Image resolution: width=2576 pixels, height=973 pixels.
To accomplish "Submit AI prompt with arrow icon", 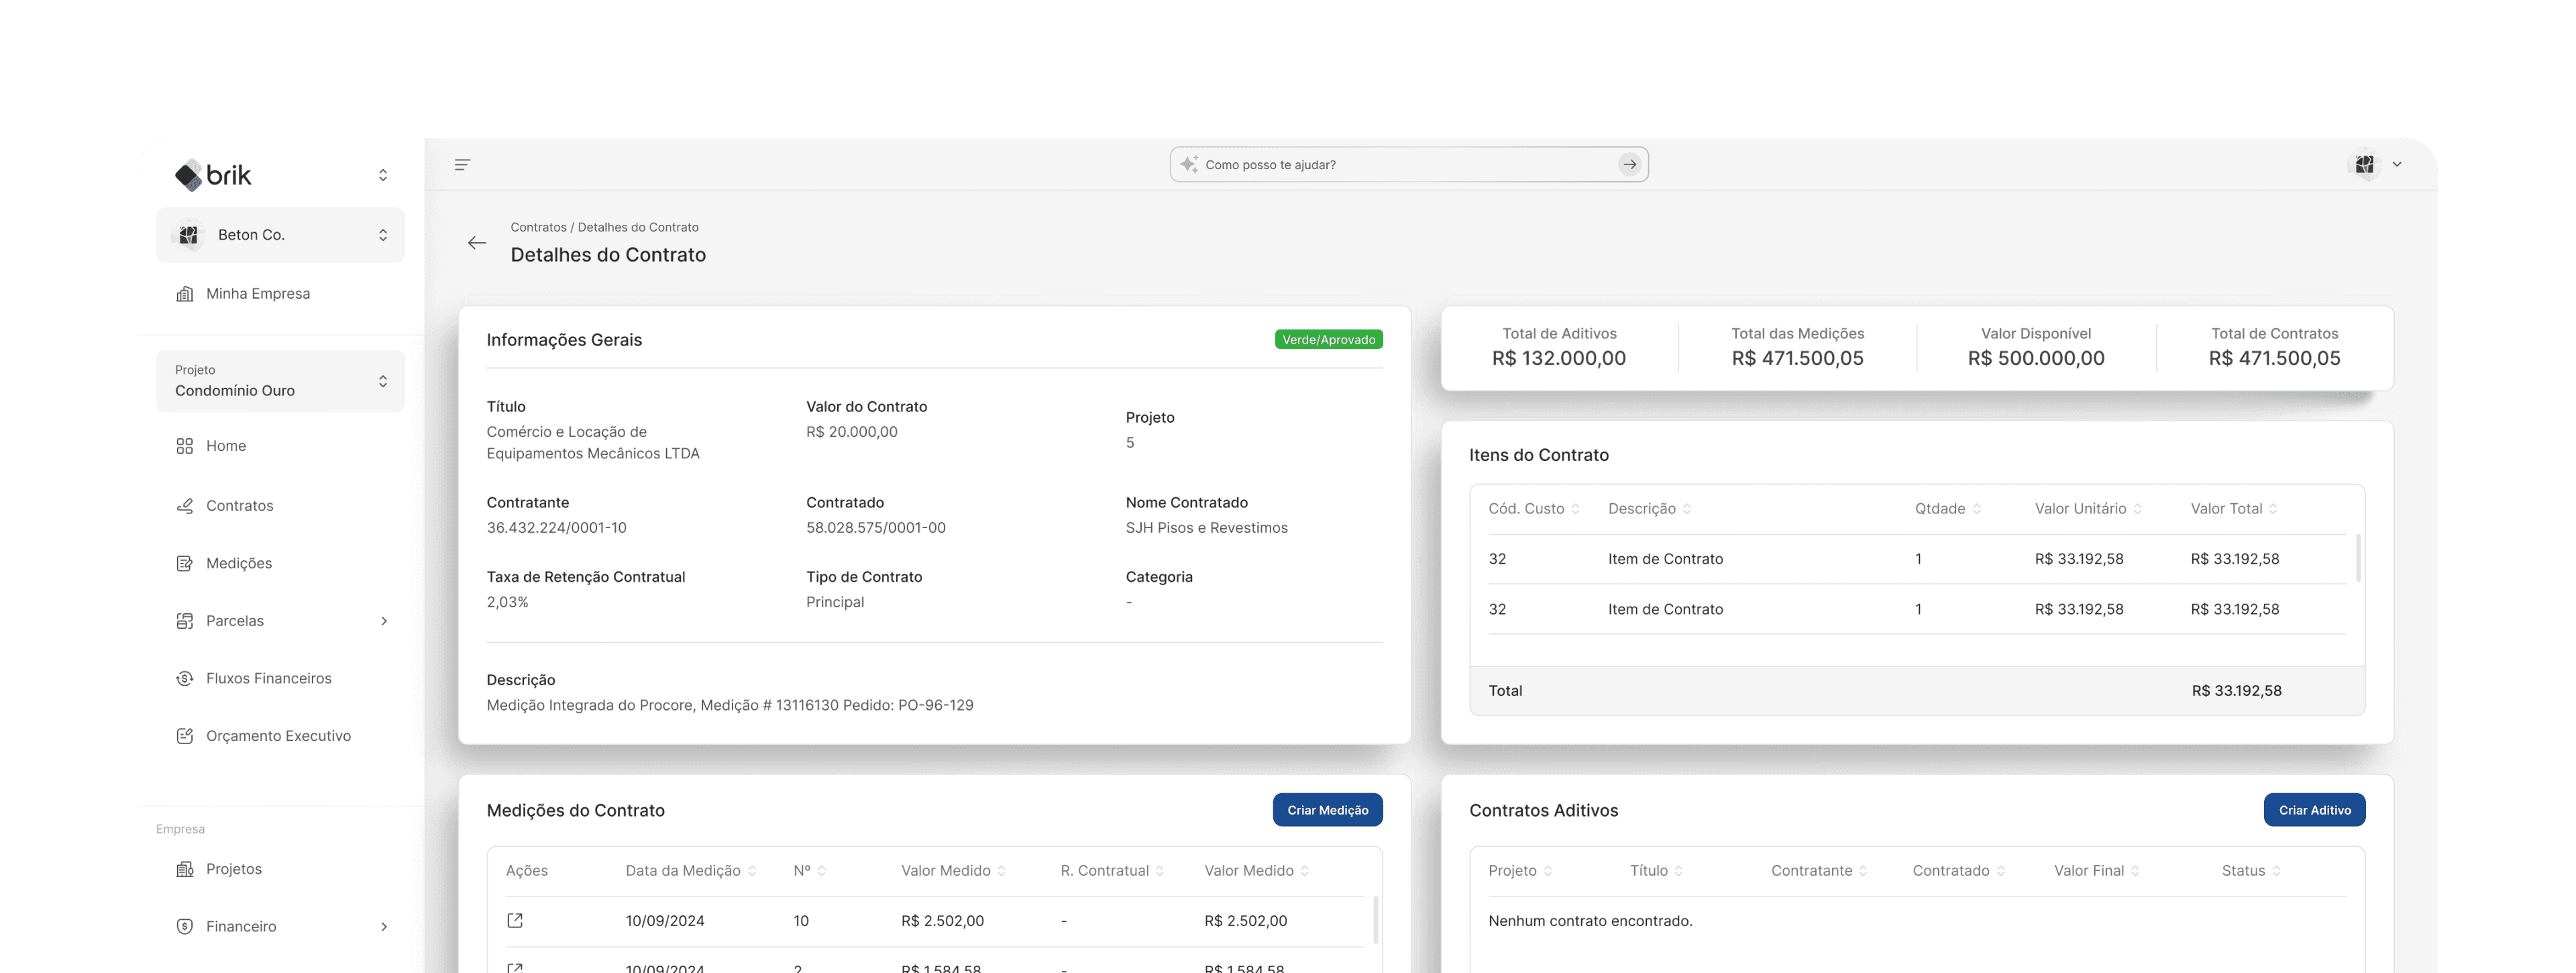I will 1629,165.
